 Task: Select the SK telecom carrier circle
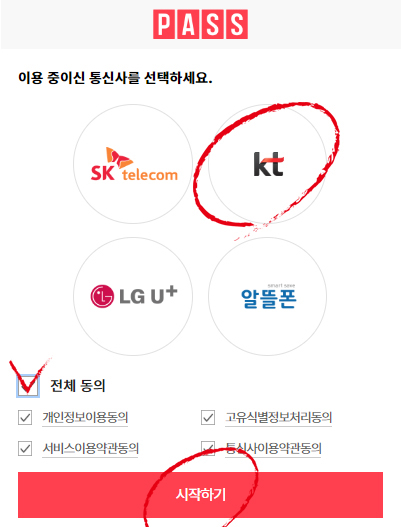133,164
